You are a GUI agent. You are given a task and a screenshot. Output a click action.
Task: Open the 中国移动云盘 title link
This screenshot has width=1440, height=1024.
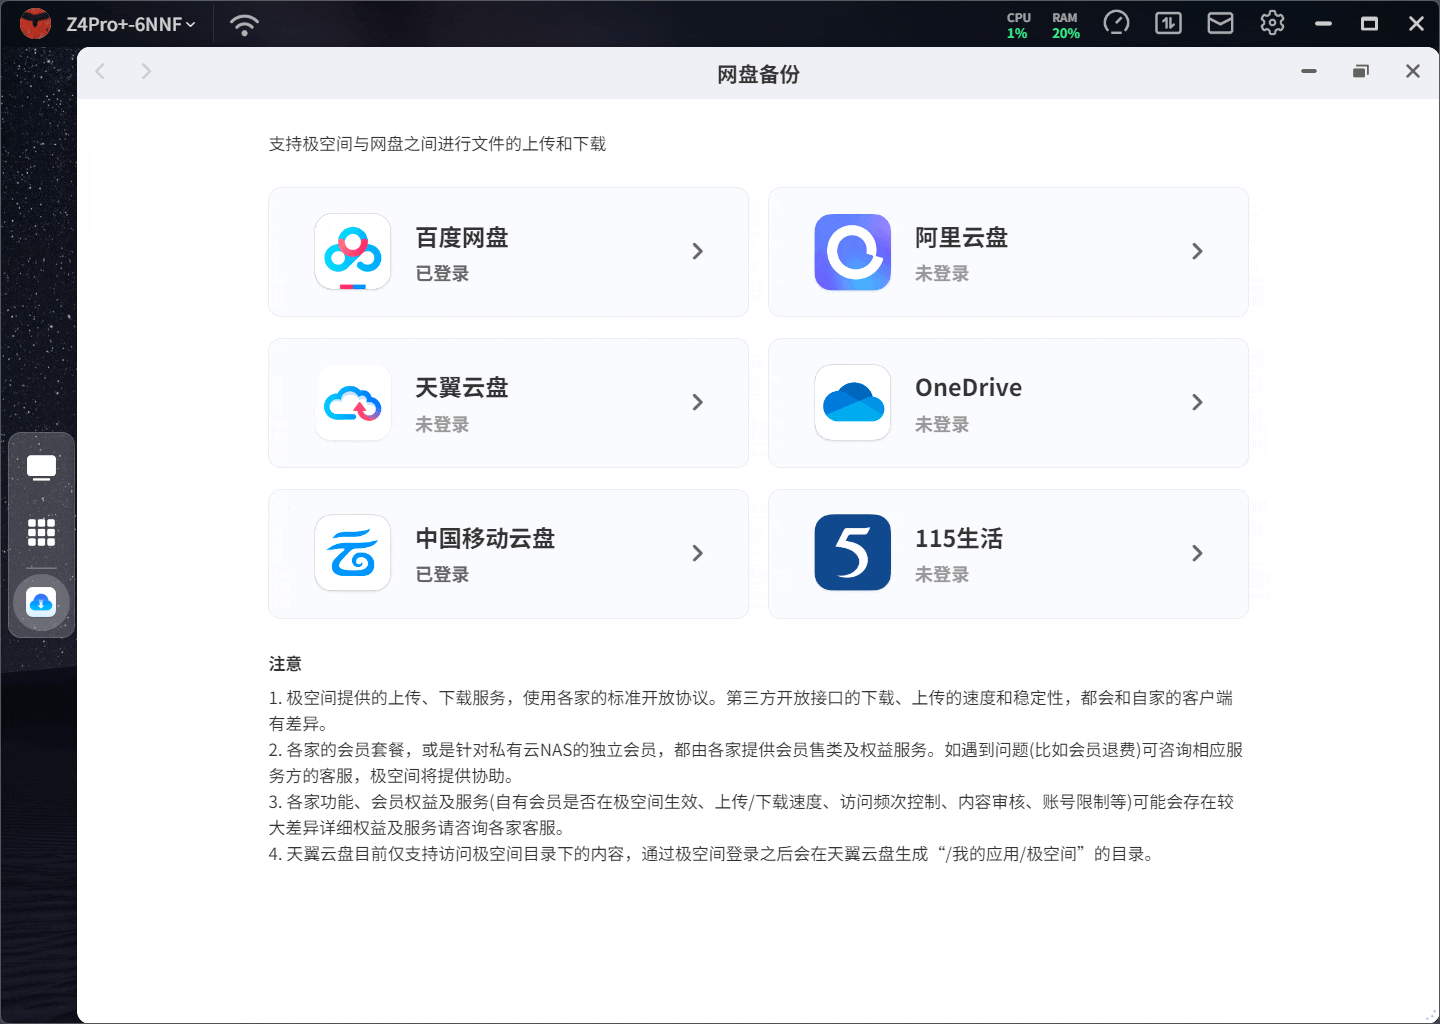pyautogui.click(x=485, y=539)
